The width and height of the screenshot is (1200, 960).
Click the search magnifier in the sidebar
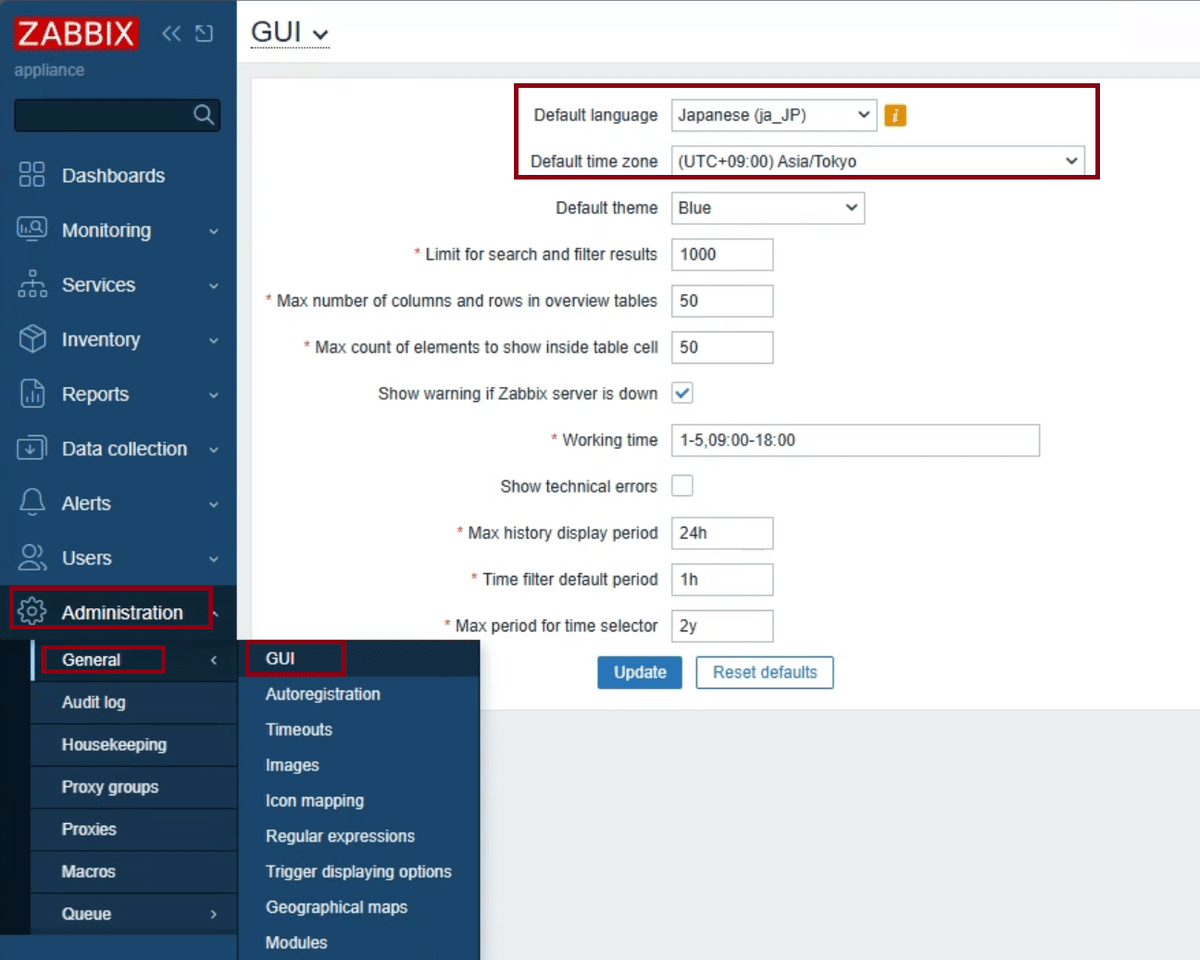coord(203,115)
